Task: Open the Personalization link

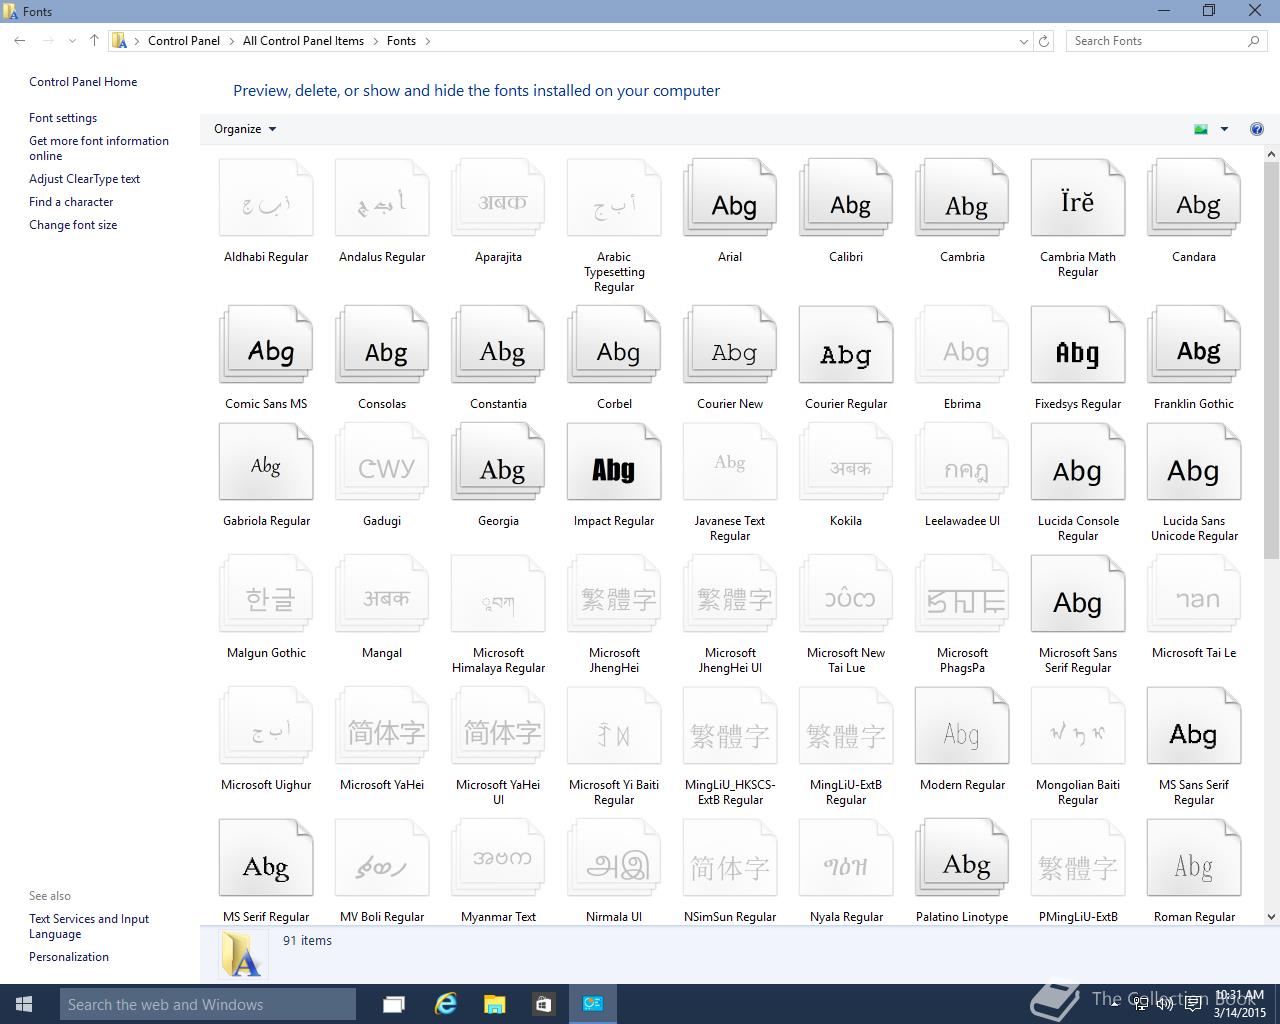Action: [69, 957]
